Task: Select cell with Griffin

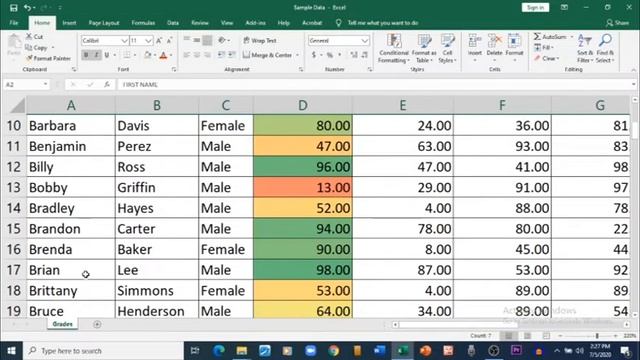Action: [157, 187]
